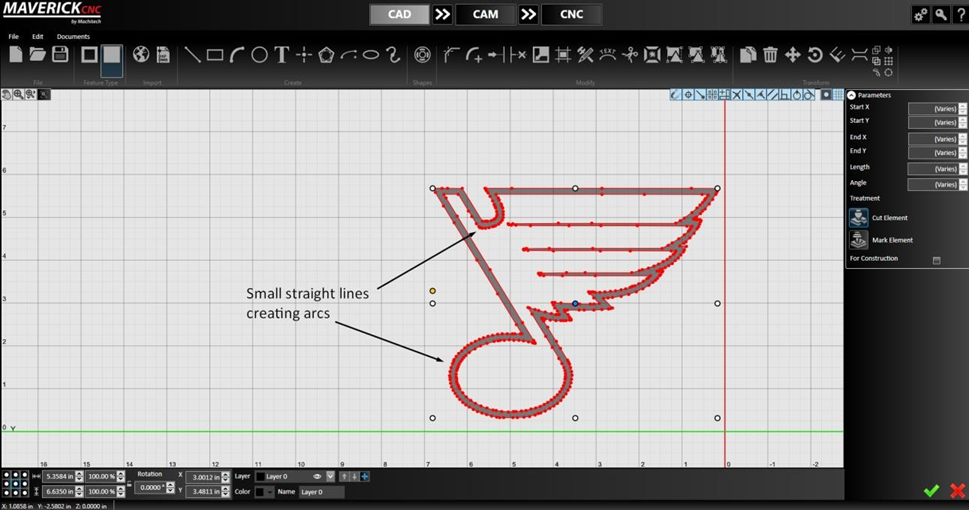Toggle the aspect ratio lock icon
Image resolution: width=969 pixels, height=510 pixels.
pyautogui.click(x=129, y=484)
